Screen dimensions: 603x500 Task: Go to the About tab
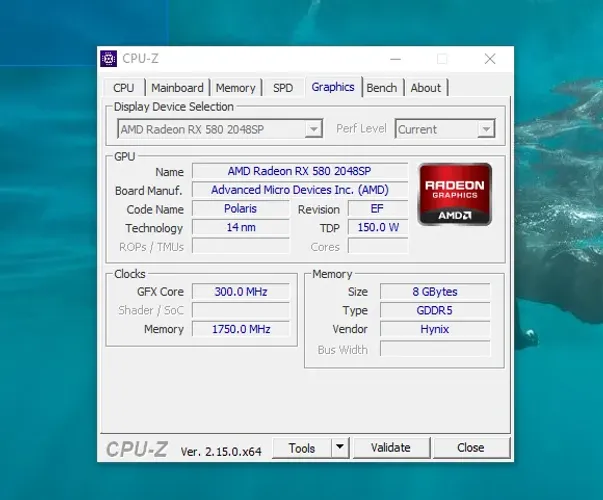pyautogui.click(x=426, y=88)
